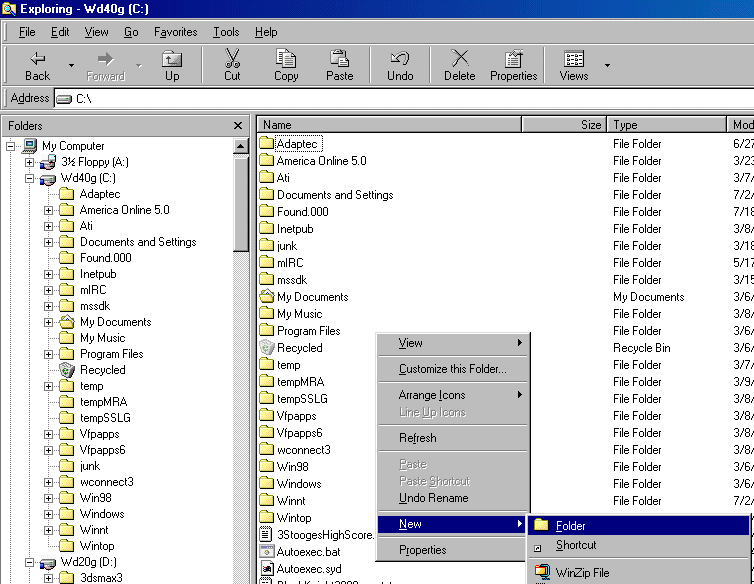Expand Documents and Settings in tree

coord(48,242)
